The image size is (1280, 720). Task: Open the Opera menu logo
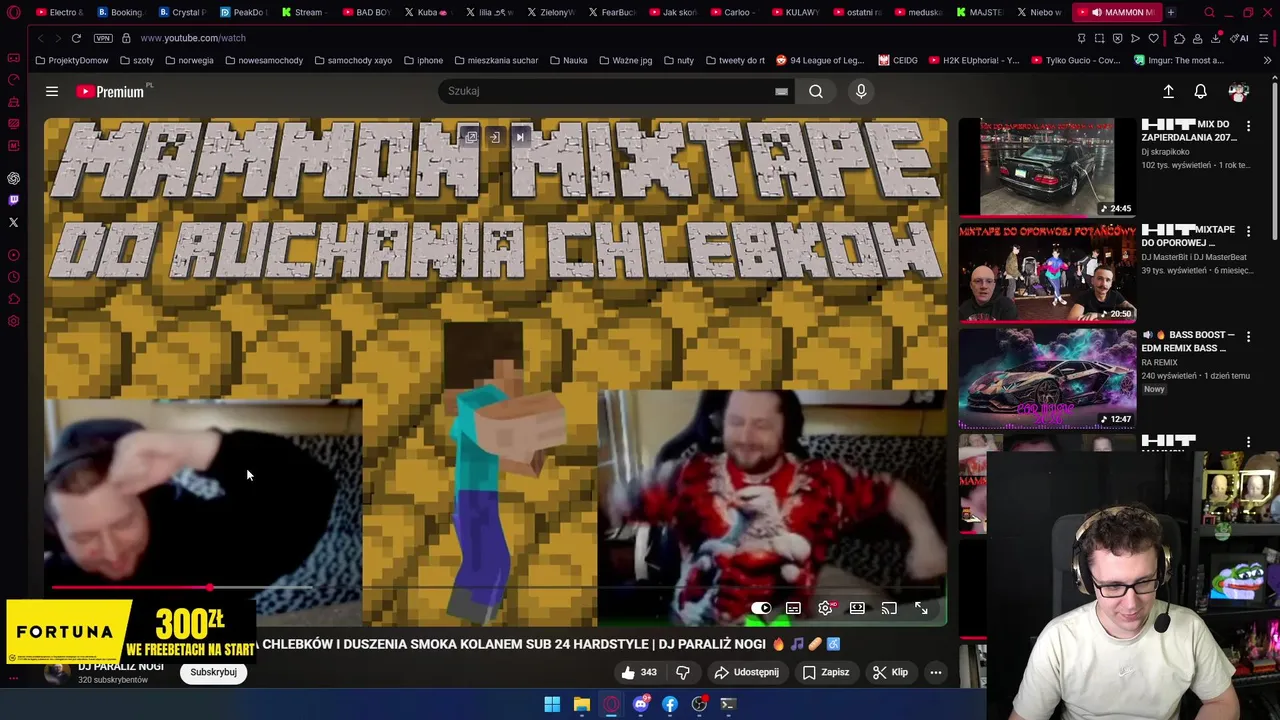tap(14, 12)
